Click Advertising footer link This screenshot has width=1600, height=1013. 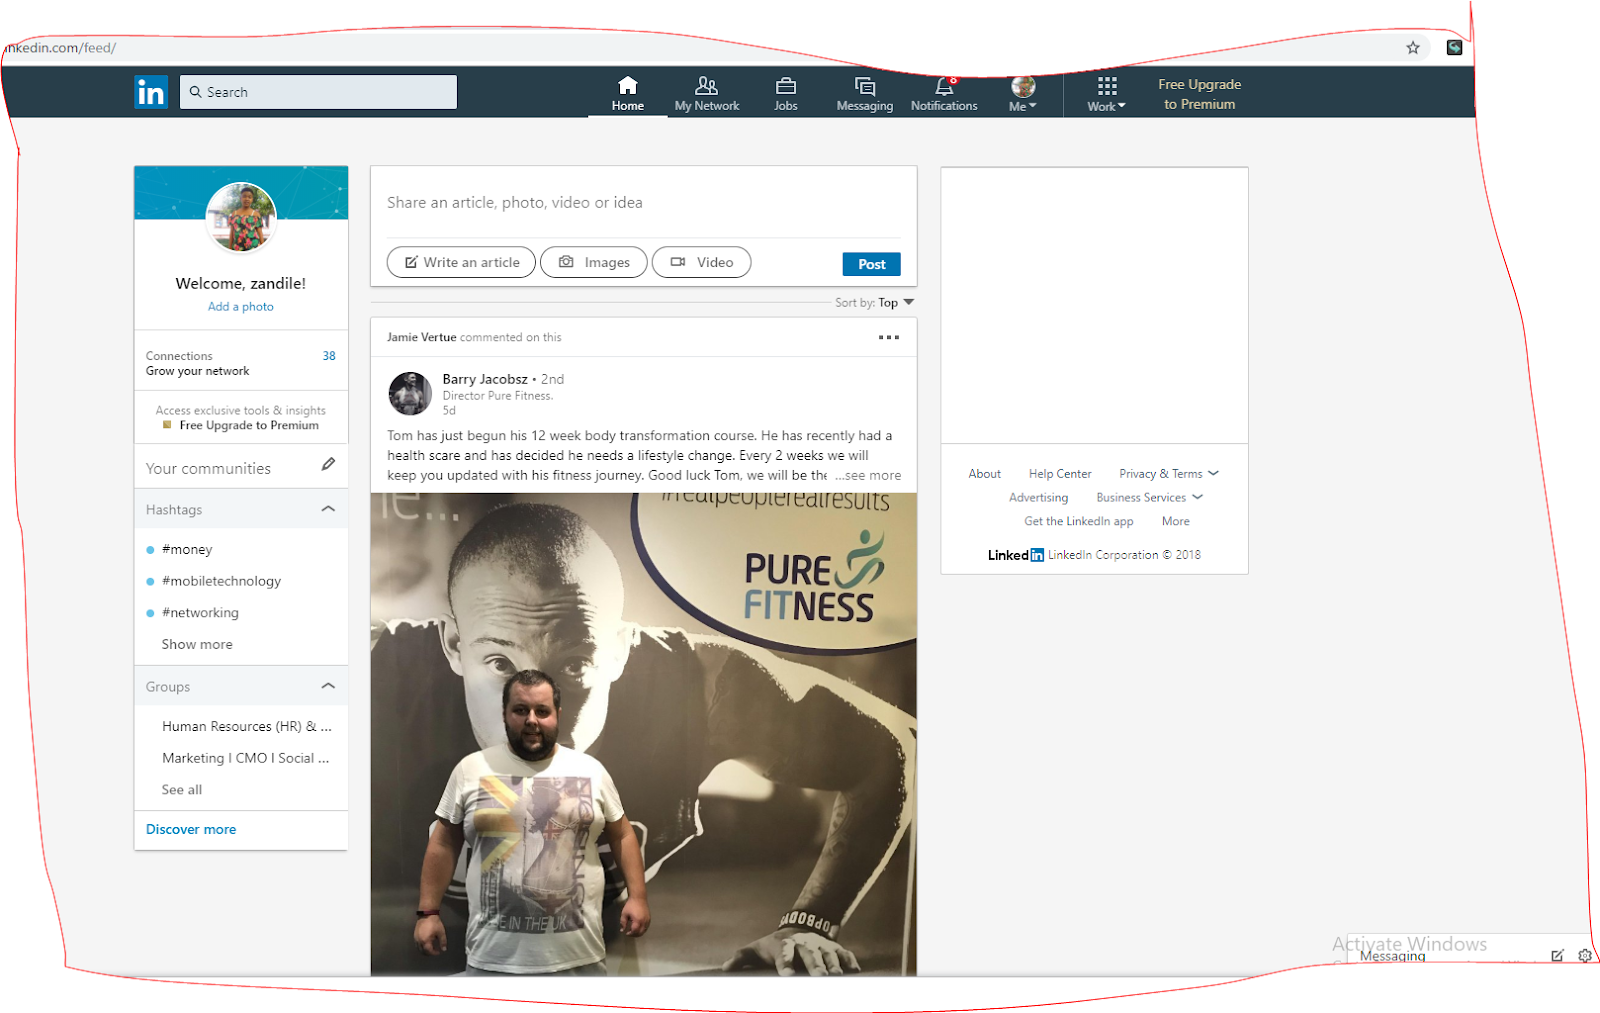[1039, 498]
